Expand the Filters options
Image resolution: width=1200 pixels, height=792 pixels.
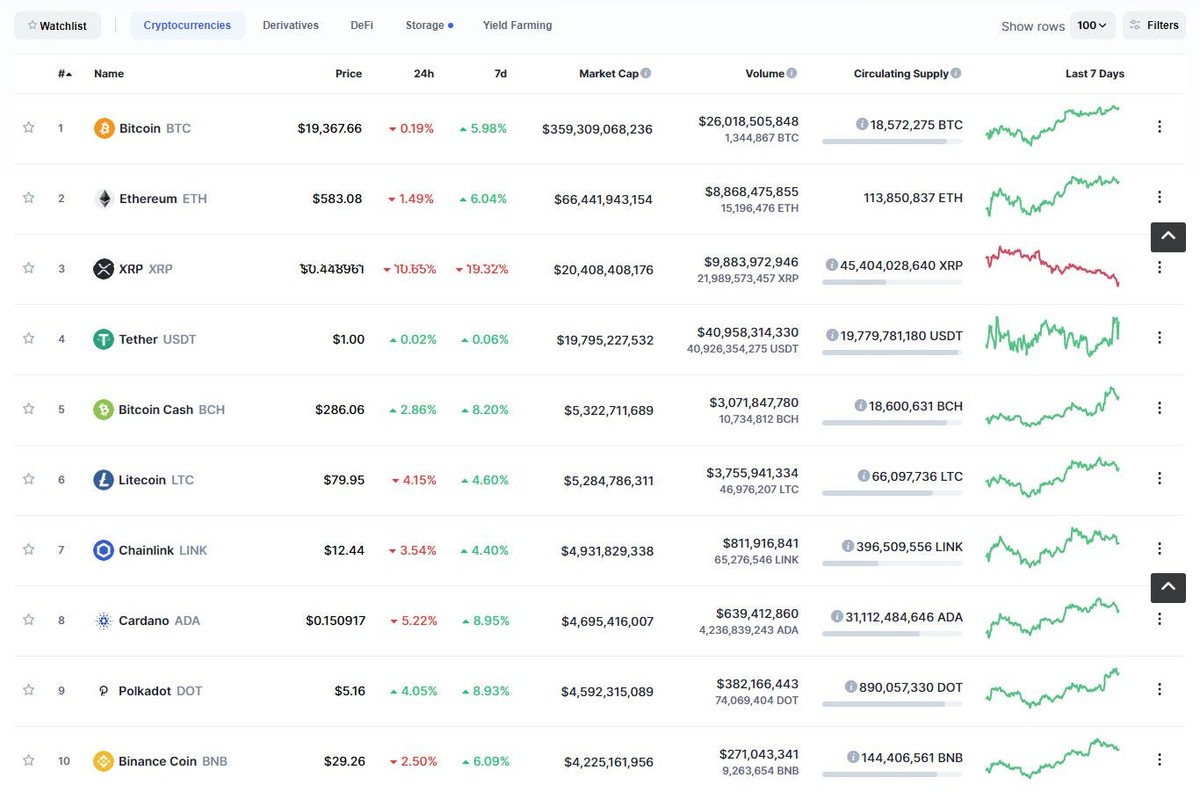tap(1154, 24)
